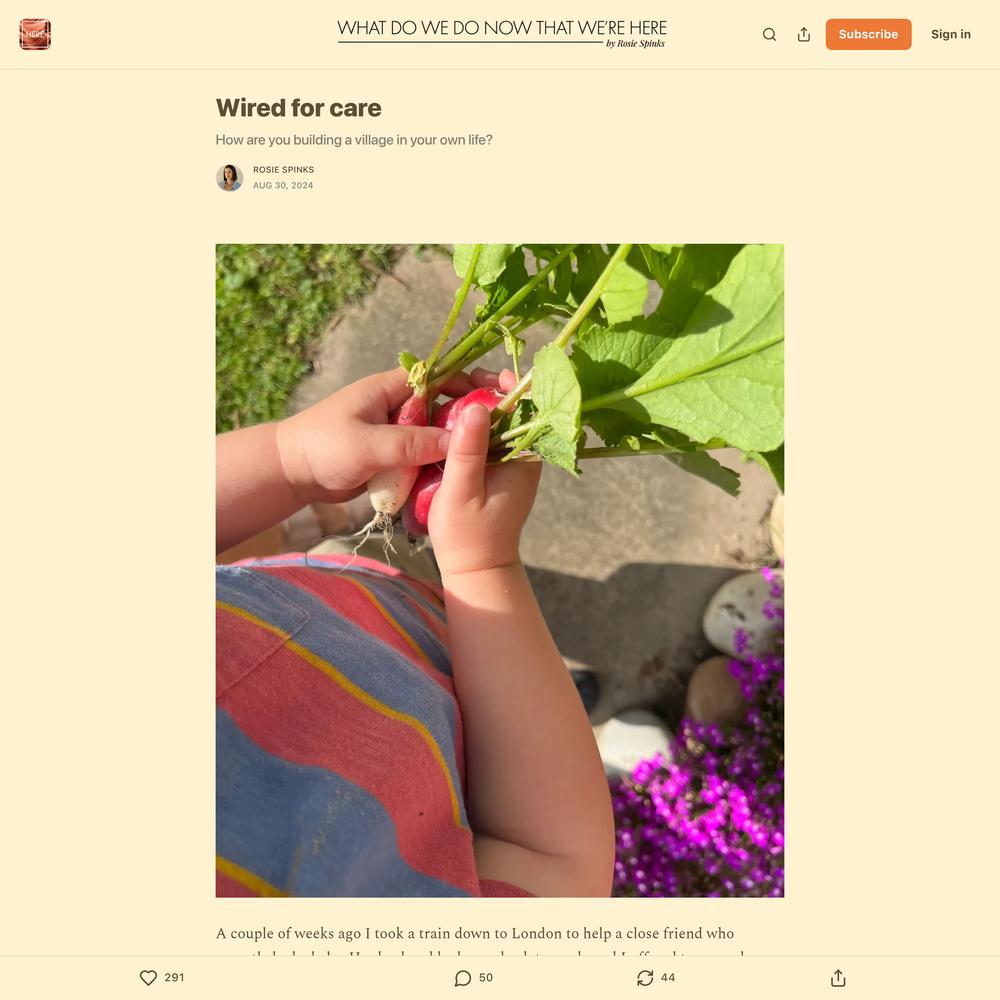Viewport: 1000px width, 1000px height.
Task: Open the Sign in link
Action: tap(950, 34)
